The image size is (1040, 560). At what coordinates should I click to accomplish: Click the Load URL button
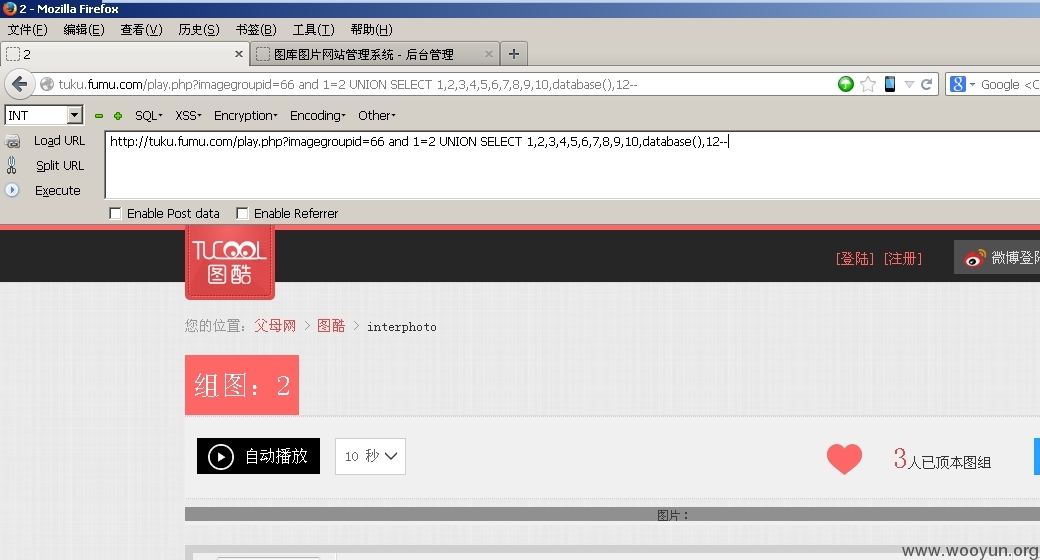click(60, 141)
